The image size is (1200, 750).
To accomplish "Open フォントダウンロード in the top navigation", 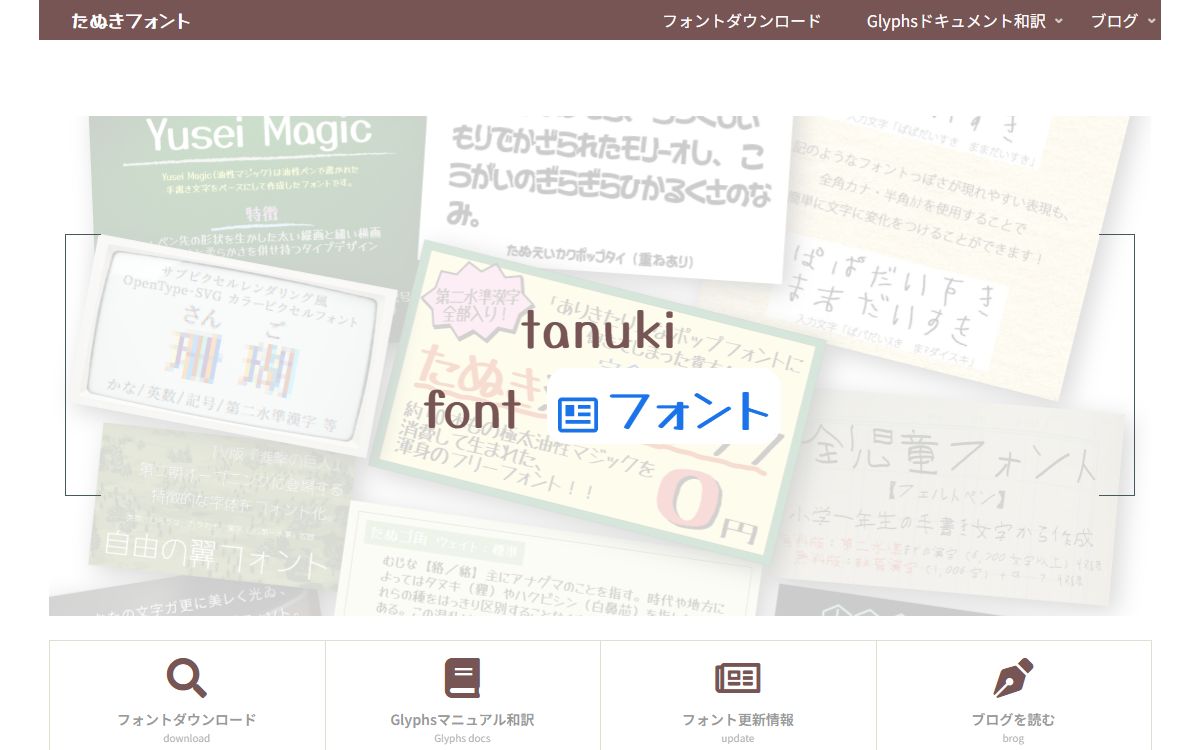I will [742, 21].
